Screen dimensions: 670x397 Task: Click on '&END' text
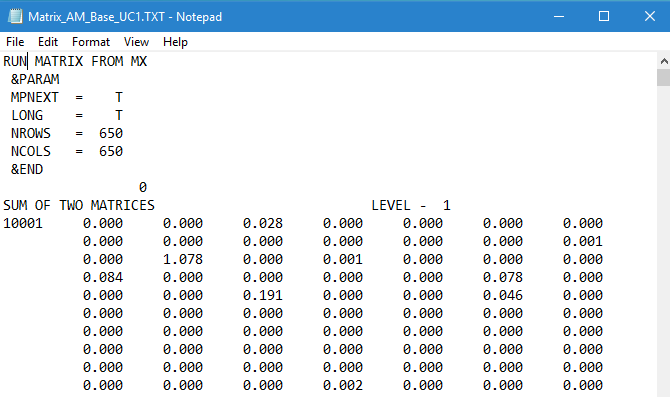[x=27, y=169]
